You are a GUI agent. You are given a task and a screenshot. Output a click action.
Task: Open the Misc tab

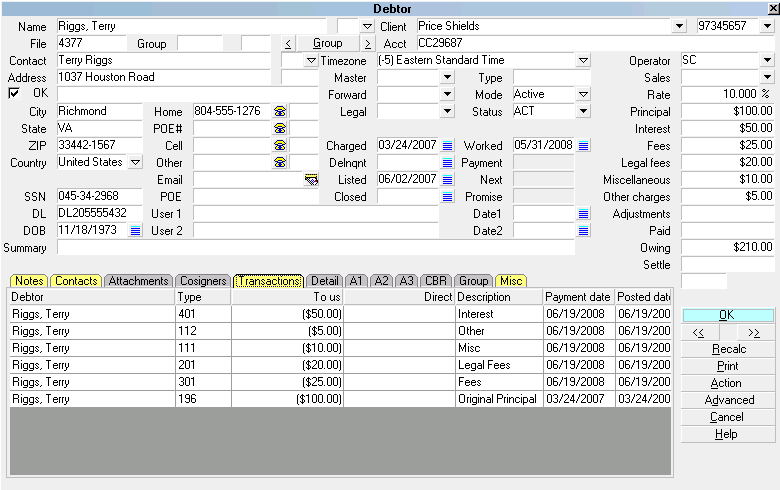511,281
